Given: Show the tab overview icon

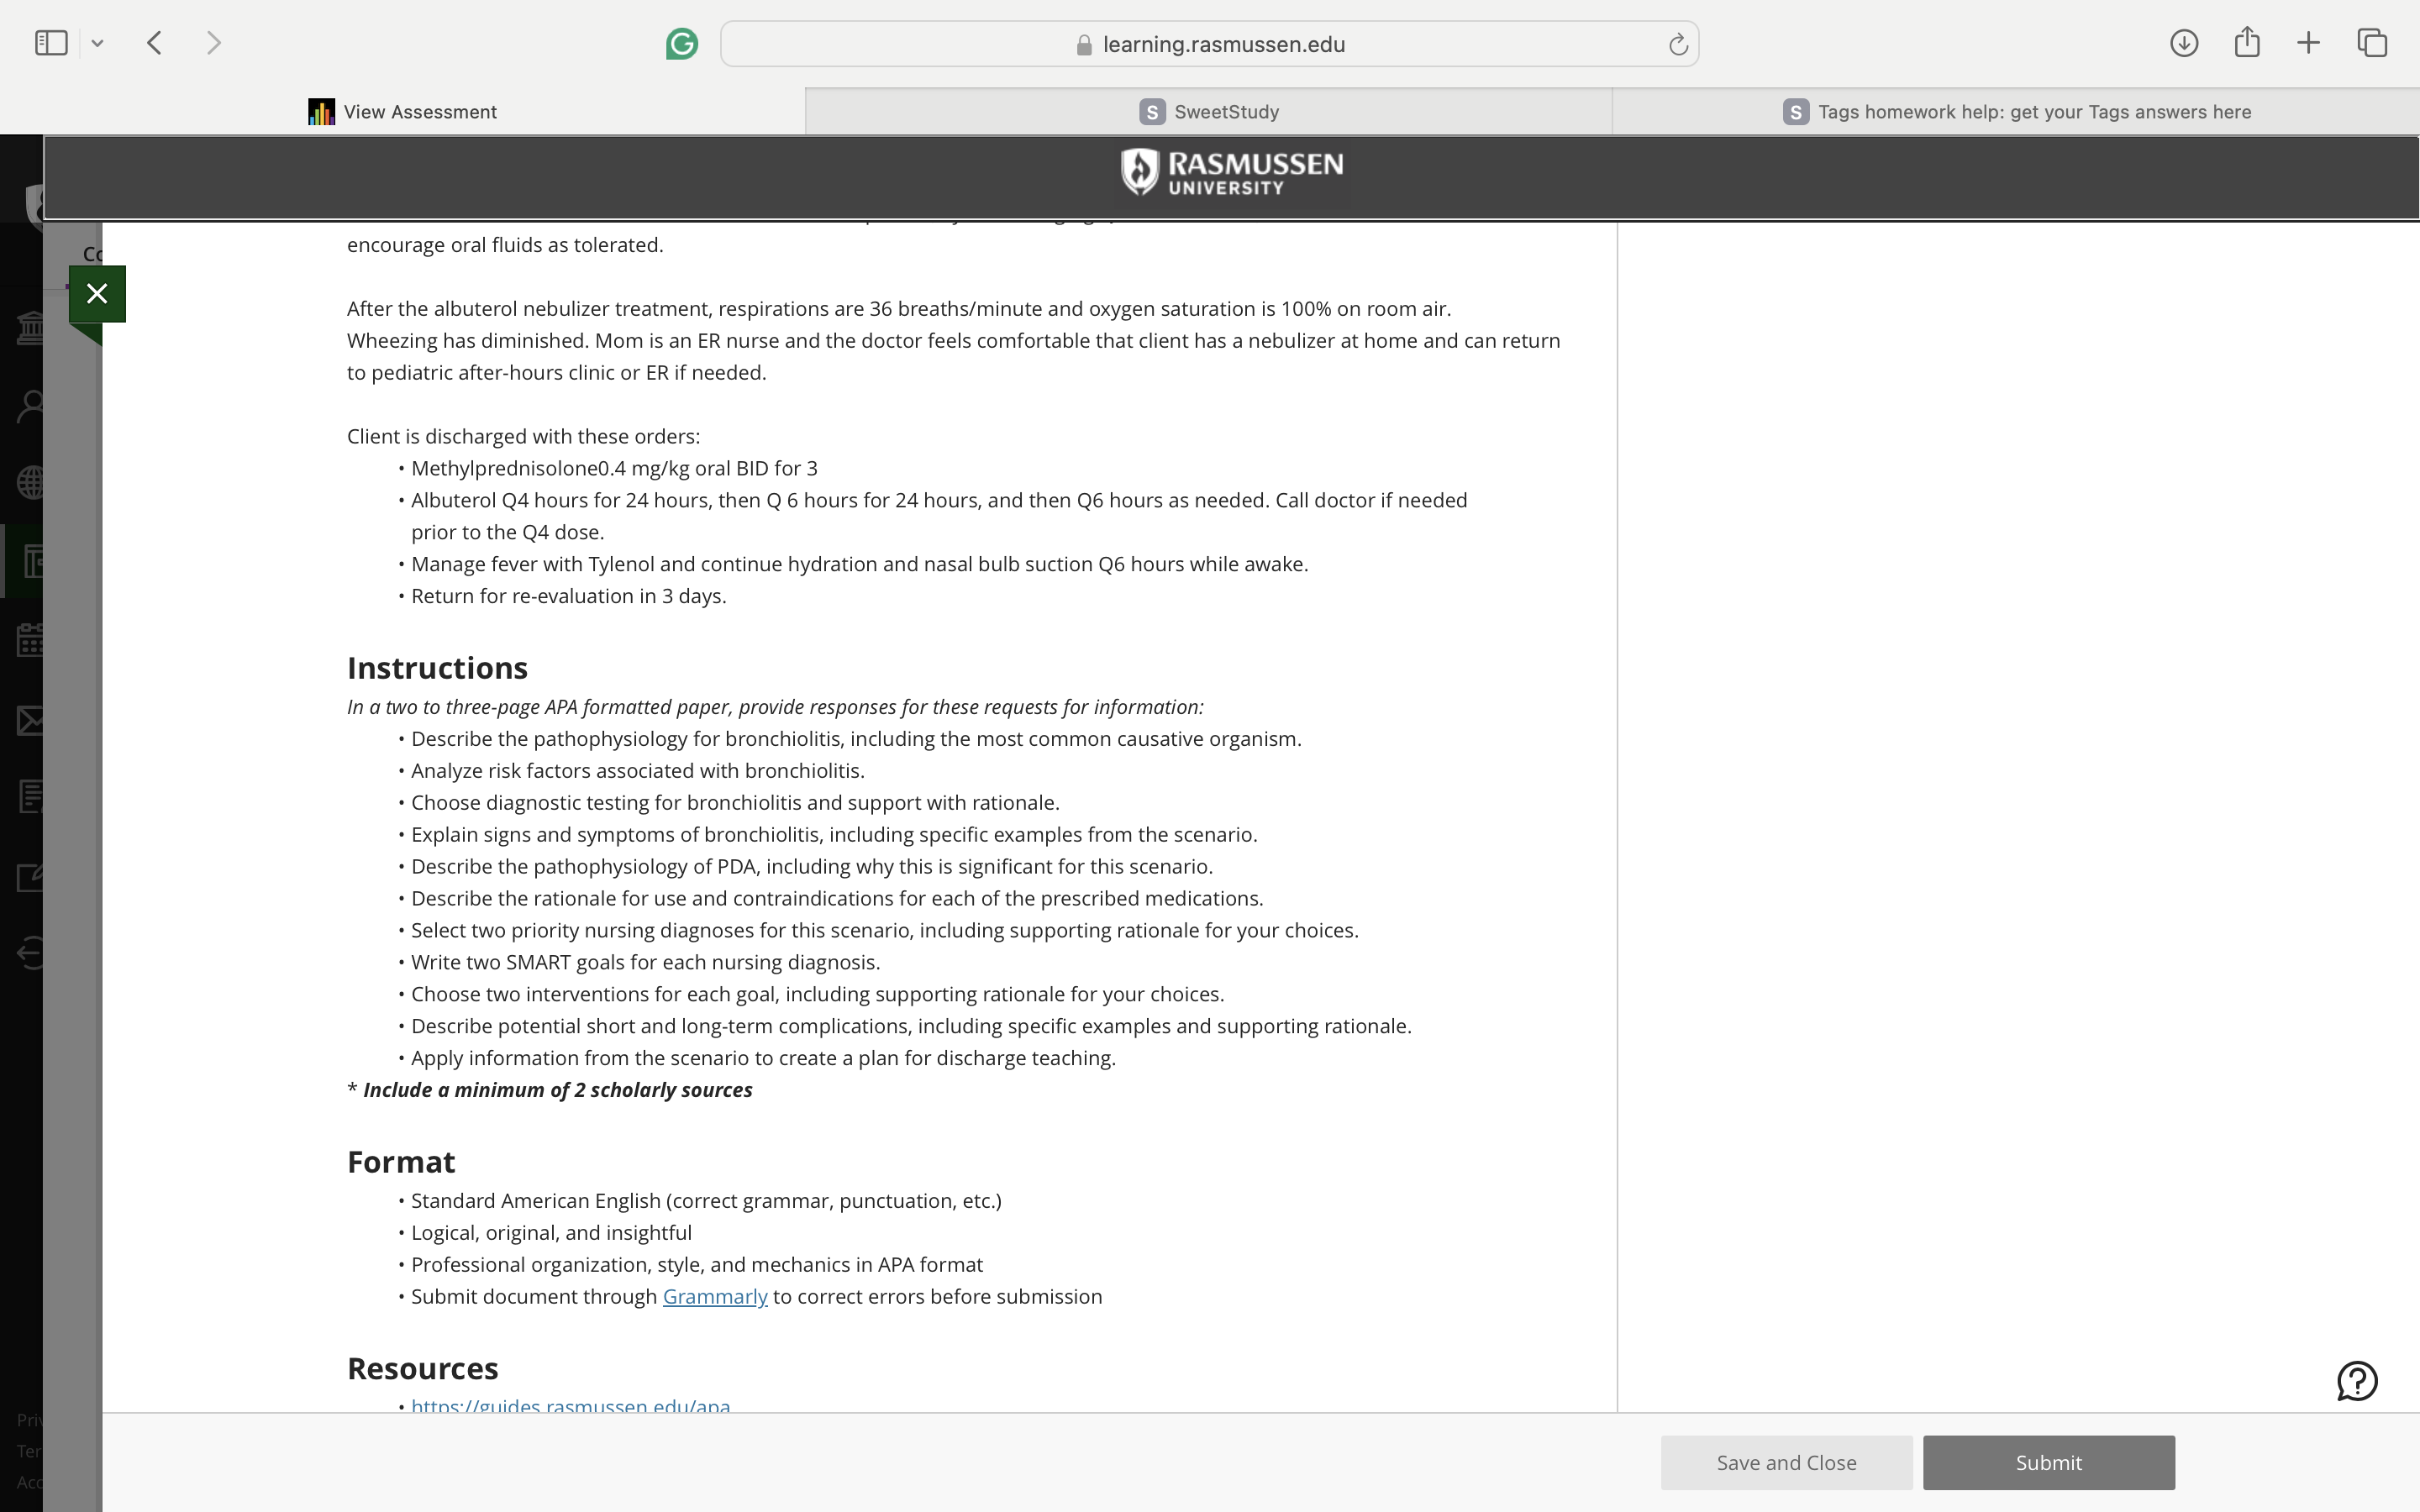Looking at the screenshot, I should (2372, 43).
